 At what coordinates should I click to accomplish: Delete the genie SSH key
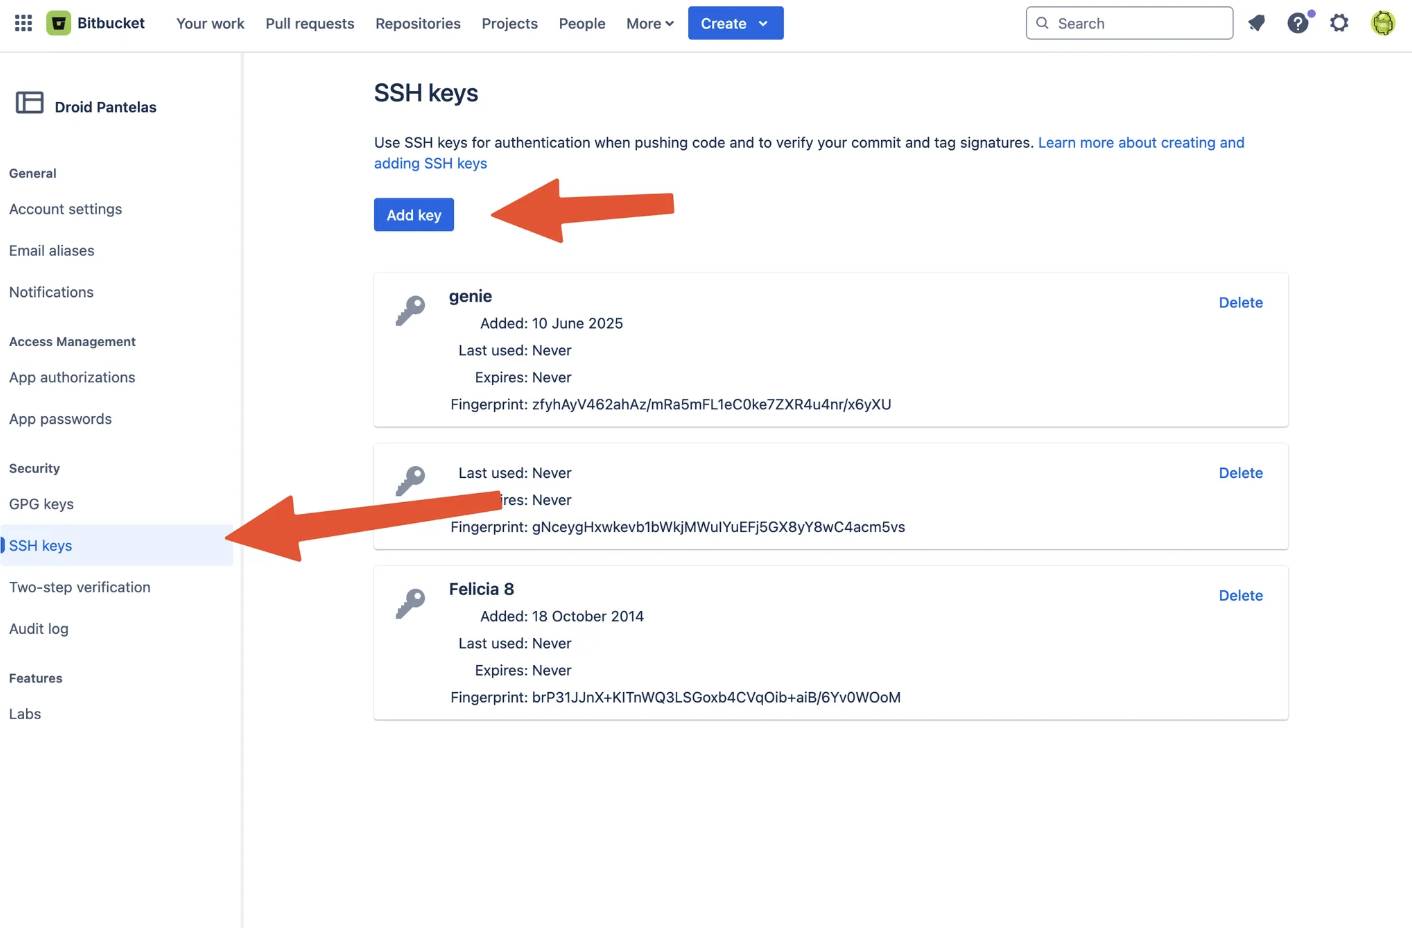pos(1240,302)
